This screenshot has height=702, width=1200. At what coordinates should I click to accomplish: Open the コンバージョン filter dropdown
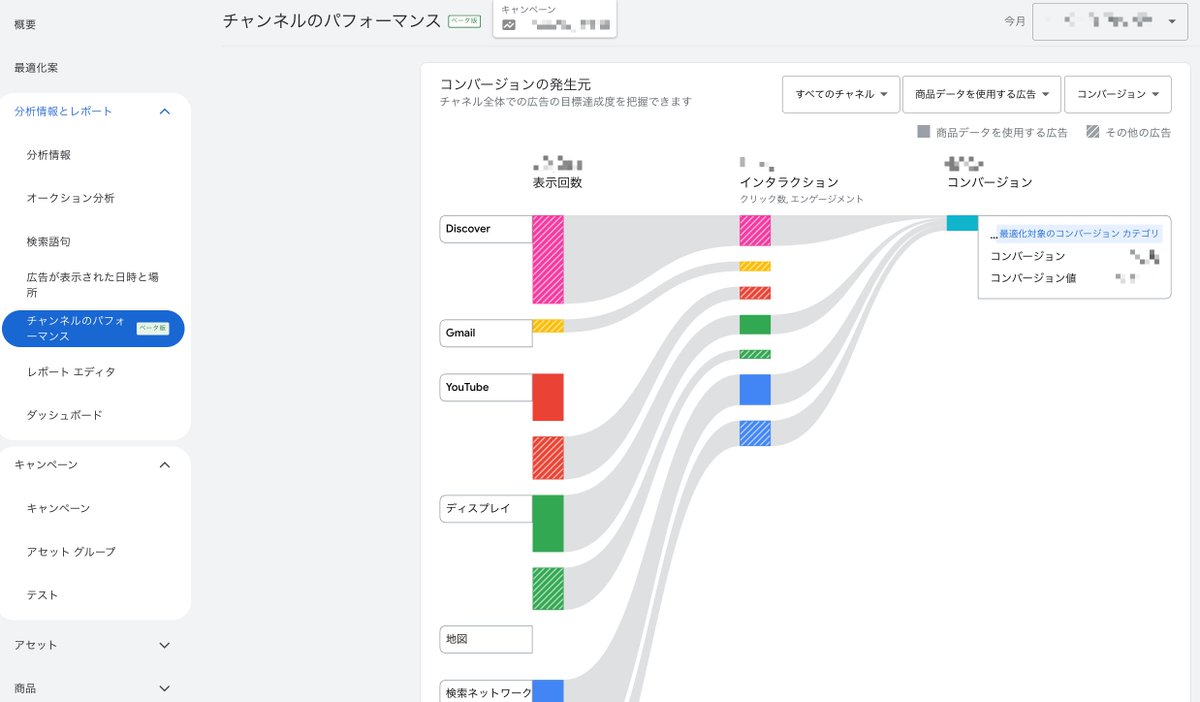click(1118, 94)
